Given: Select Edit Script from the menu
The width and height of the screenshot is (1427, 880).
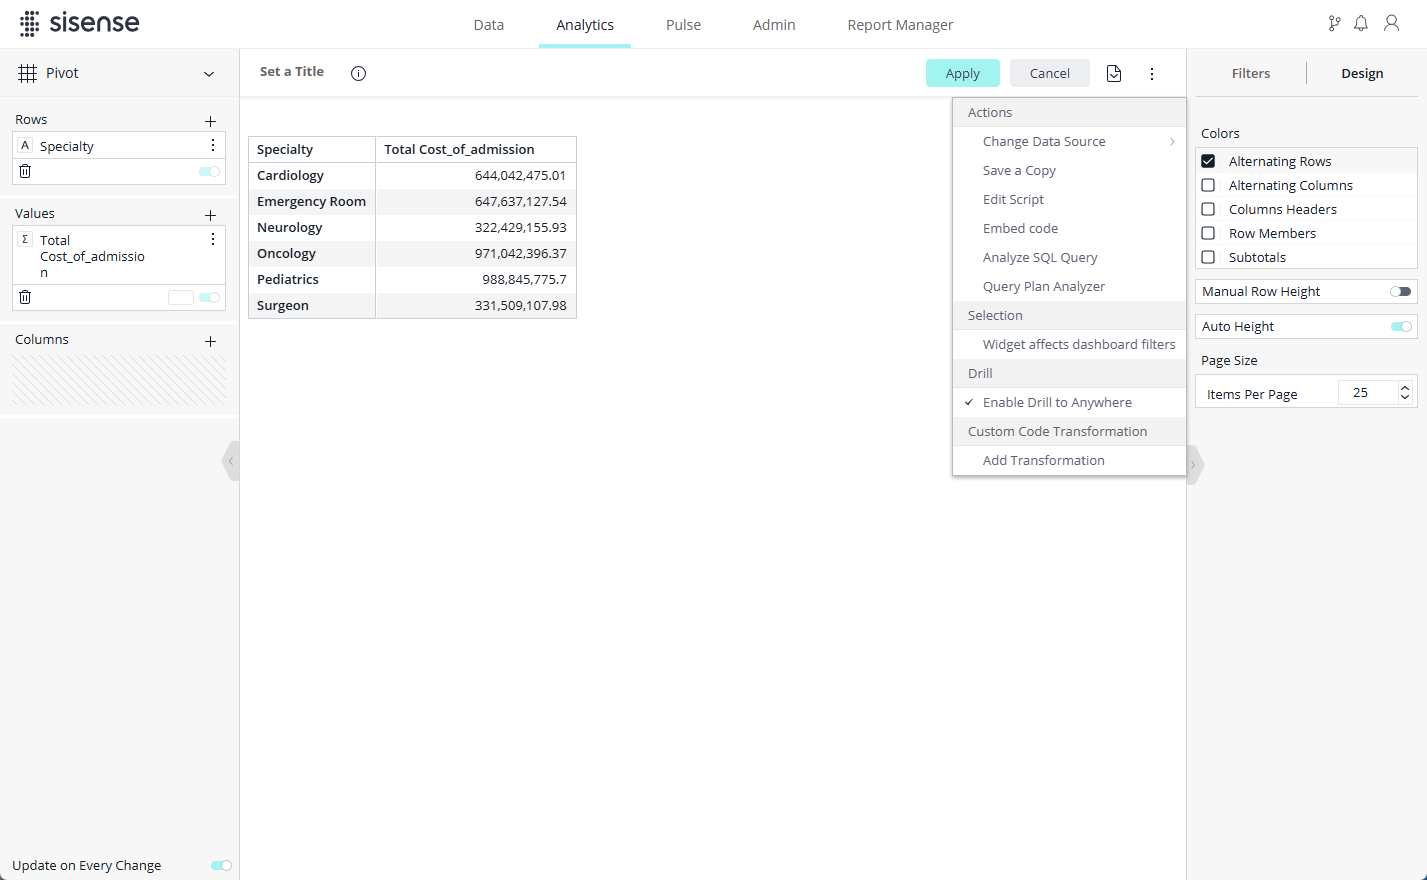Looking at the screenshot, I should tap(1013, 200).
